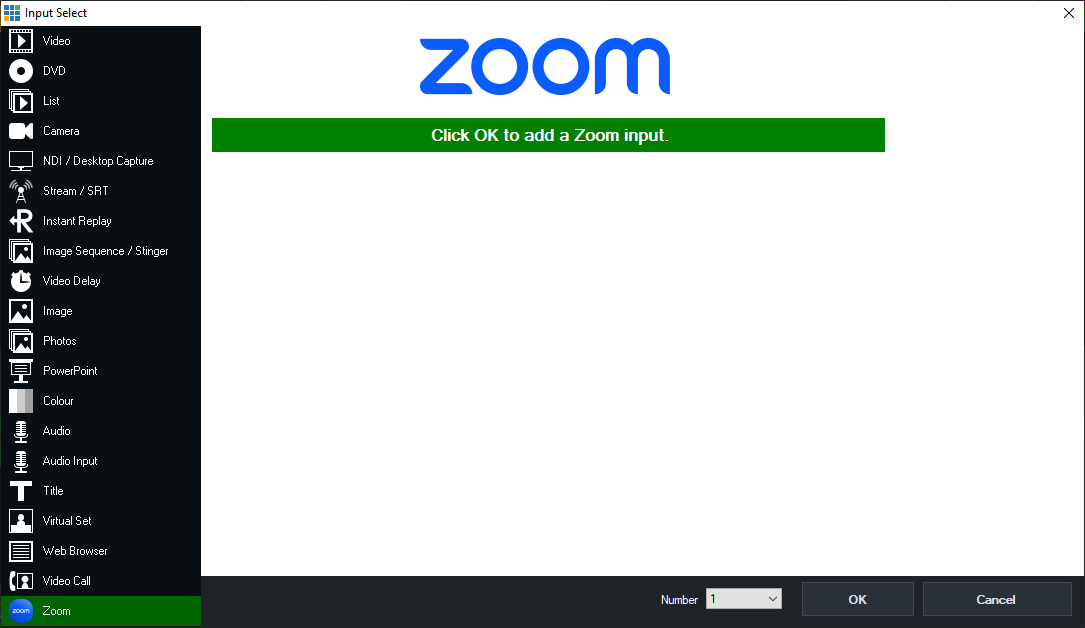Select the Video Delay clock icon

click(x=21, y=281)
